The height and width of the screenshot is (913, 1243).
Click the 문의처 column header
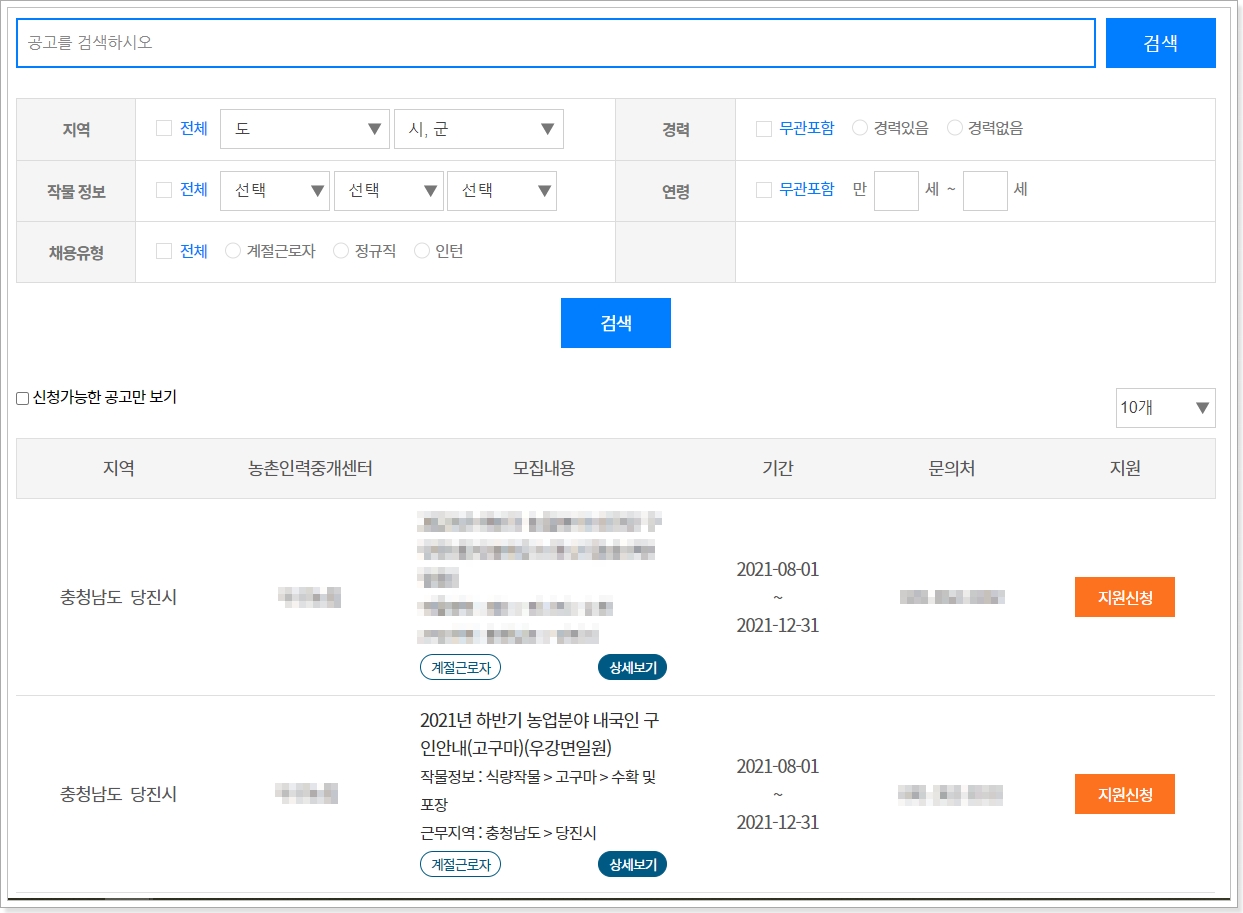coord(951,468)
